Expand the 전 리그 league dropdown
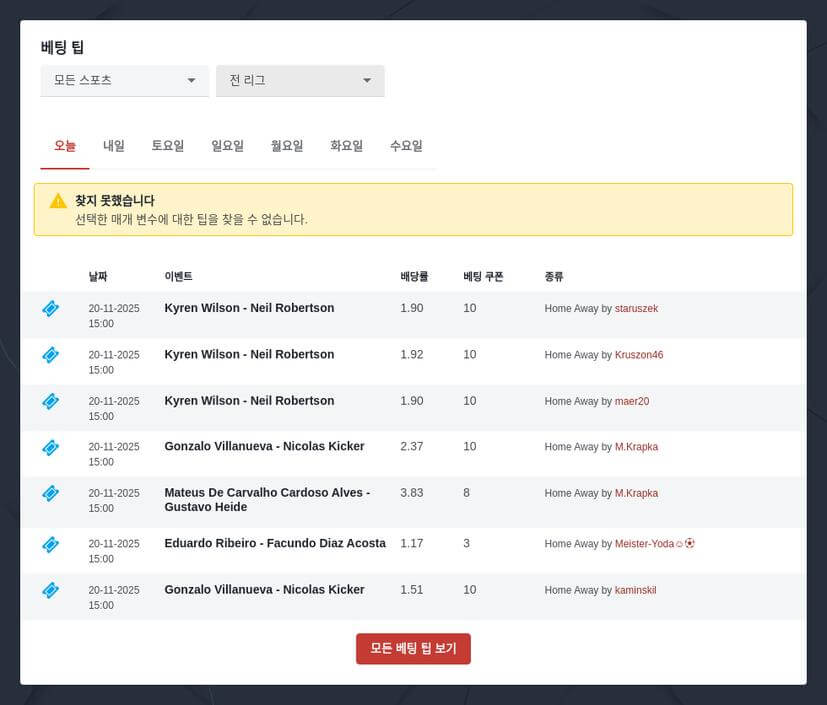827x705 pixels. tap(300, 81)
